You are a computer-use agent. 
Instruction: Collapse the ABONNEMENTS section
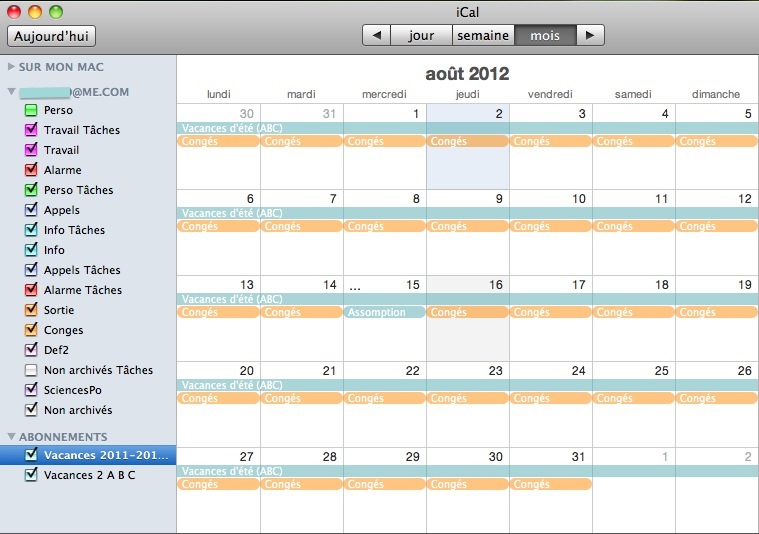[12, 437]
